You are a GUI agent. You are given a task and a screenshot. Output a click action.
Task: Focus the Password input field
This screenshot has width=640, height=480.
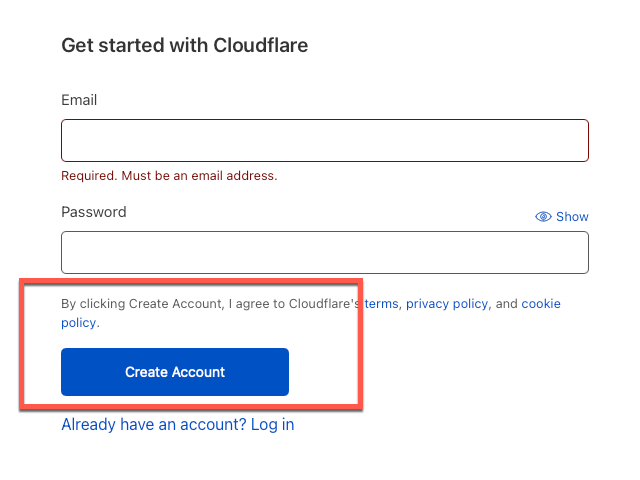click(x=325, y=252)
